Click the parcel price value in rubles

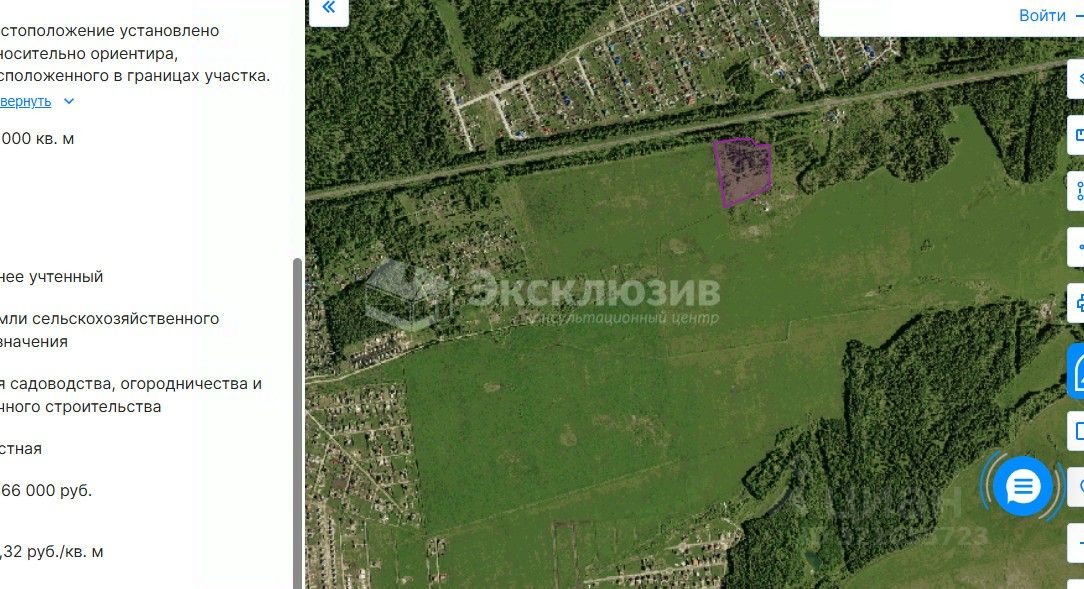pyautogui.click(x=46, y=491)
